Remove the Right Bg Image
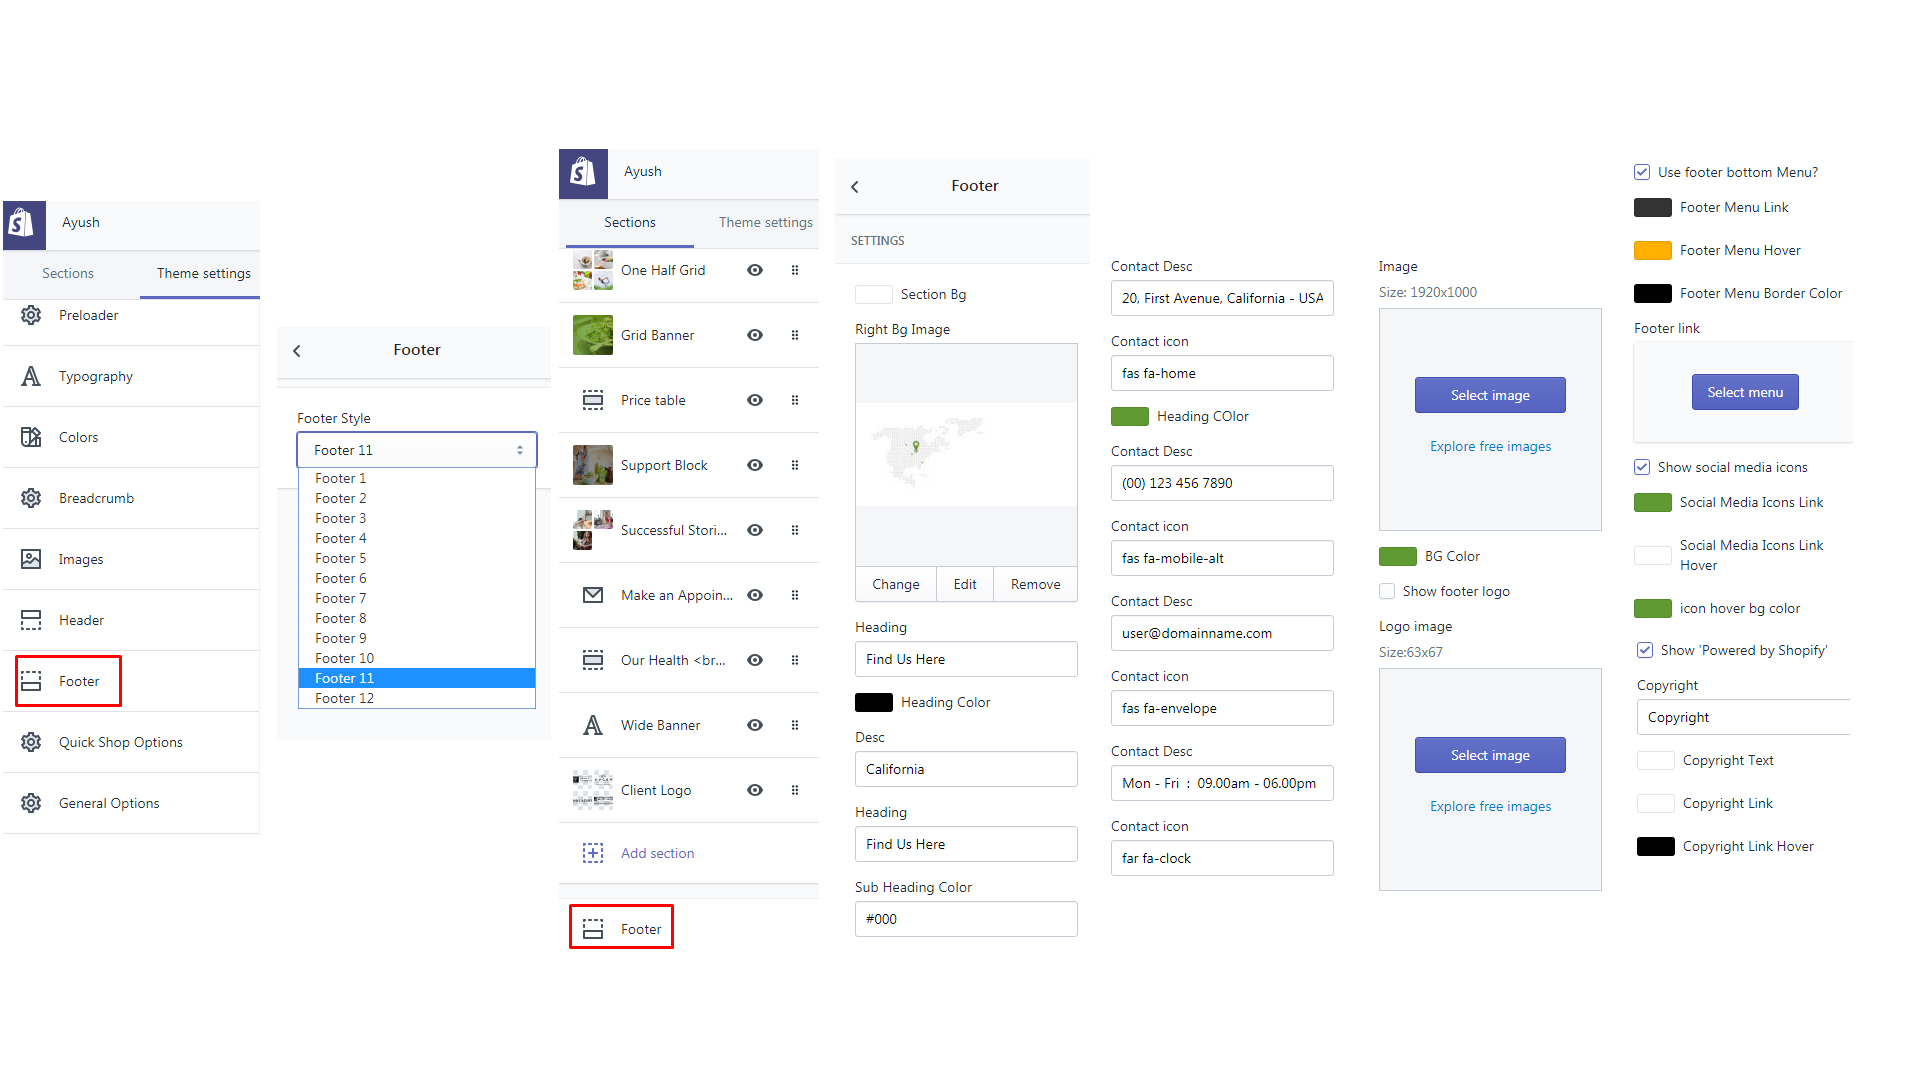Screen dimensions: 1920x1080 coord(1035,584)
